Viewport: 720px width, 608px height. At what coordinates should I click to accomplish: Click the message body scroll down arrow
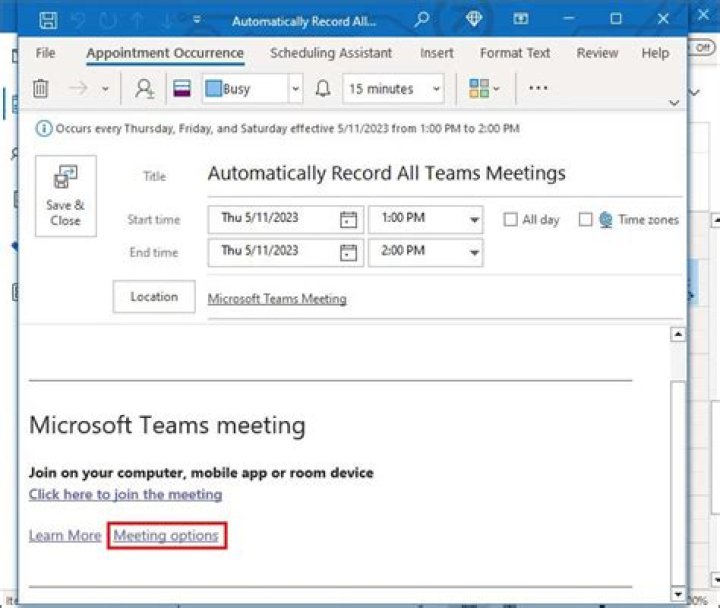678,594
